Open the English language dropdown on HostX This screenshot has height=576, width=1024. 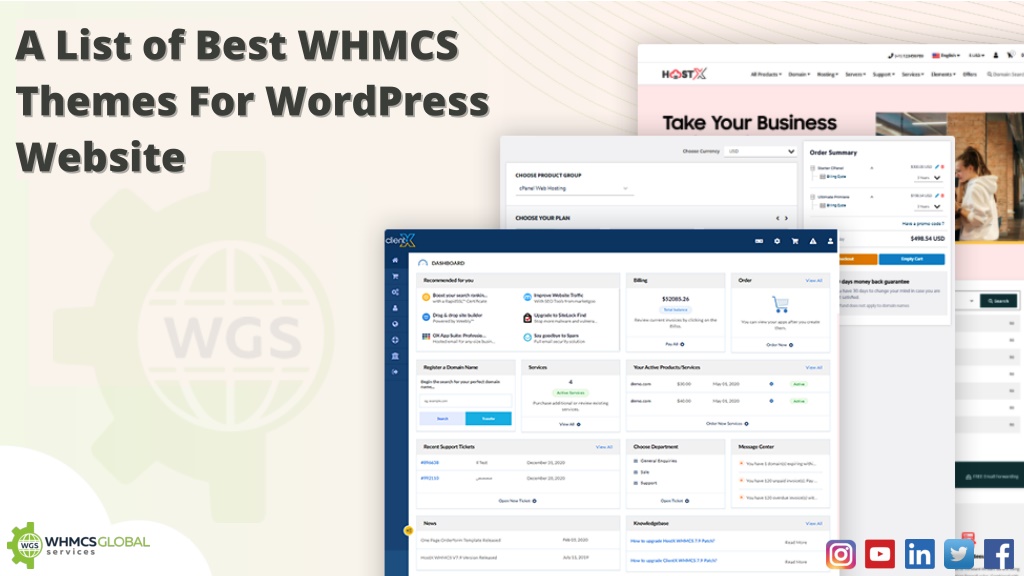(x=946, y=56)
